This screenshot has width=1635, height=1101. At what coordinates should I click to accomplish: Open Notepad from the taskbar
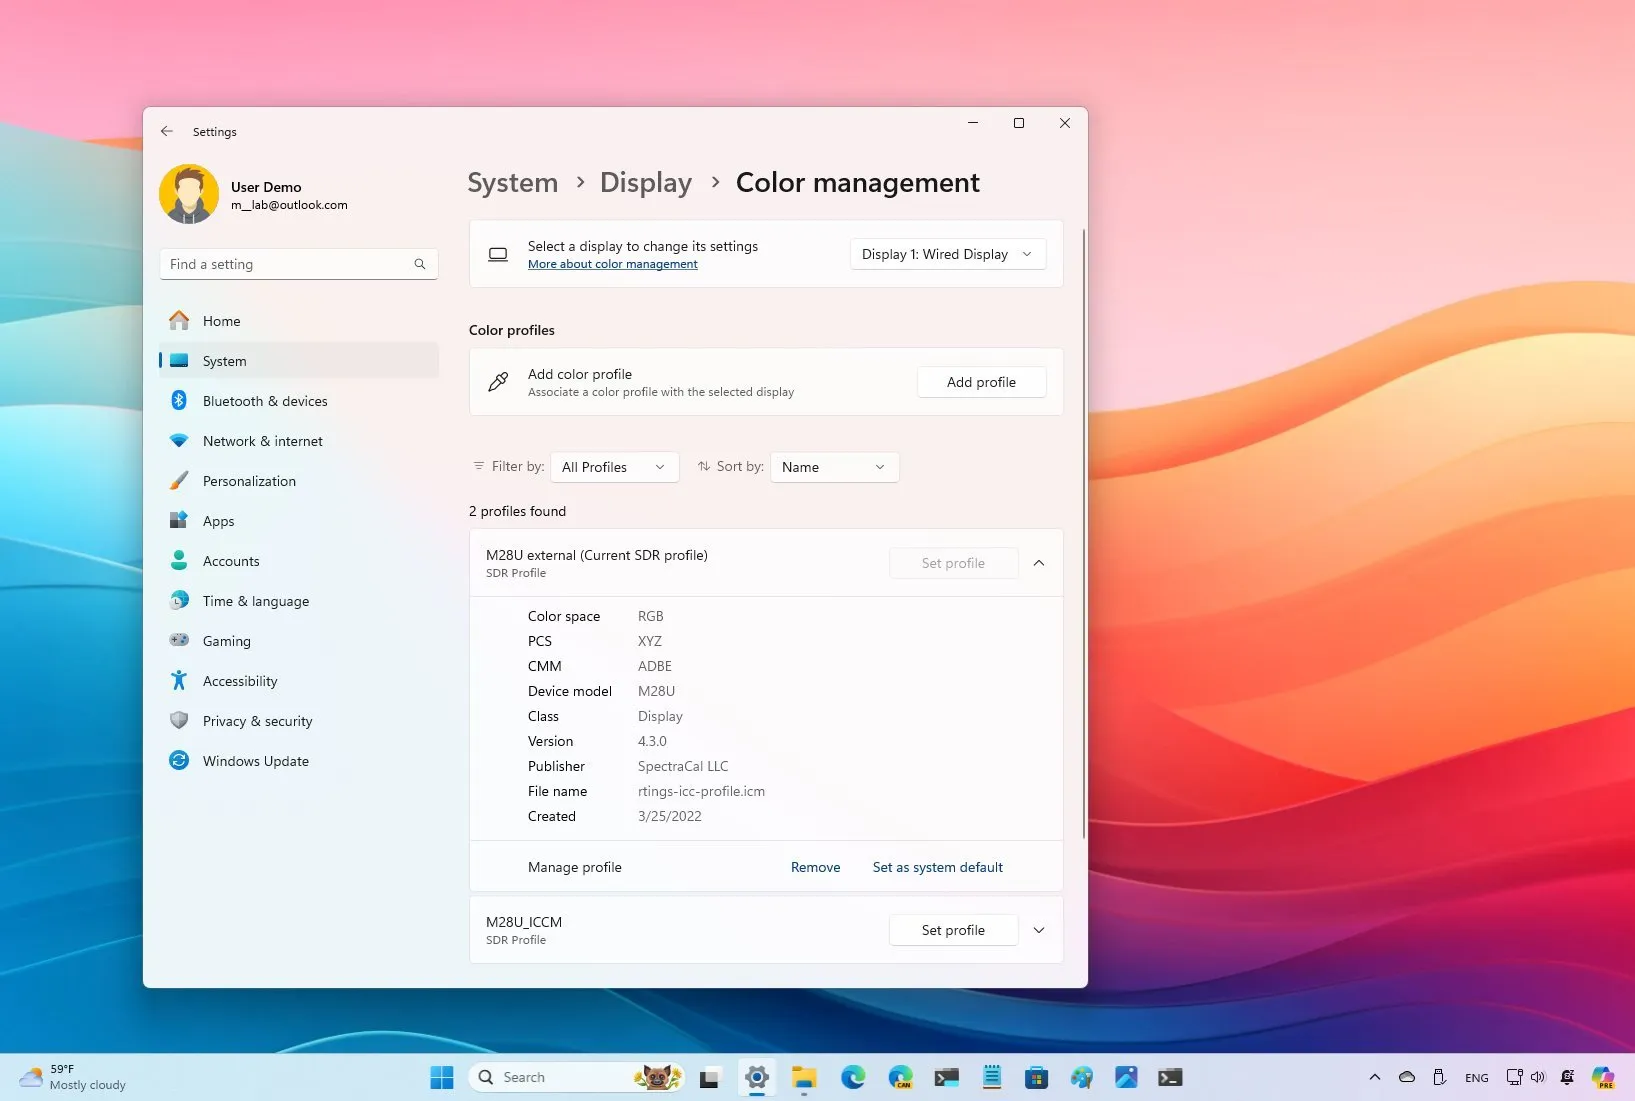pos(991,1077)
